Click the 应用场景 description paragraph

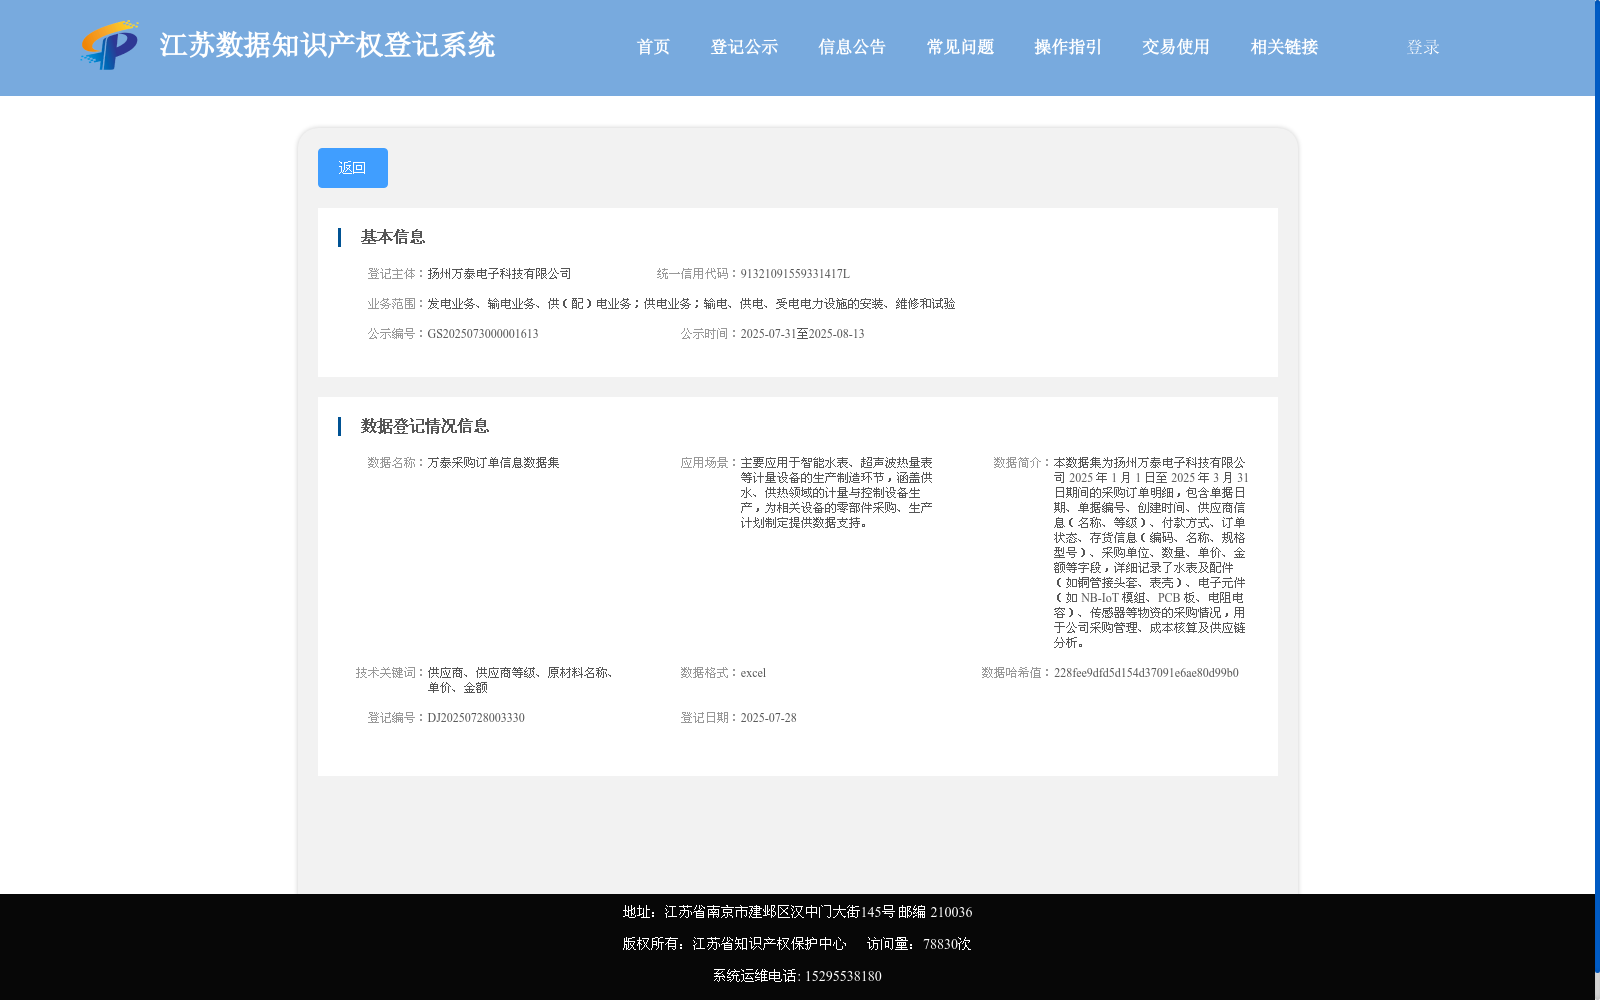coord(837,493)
